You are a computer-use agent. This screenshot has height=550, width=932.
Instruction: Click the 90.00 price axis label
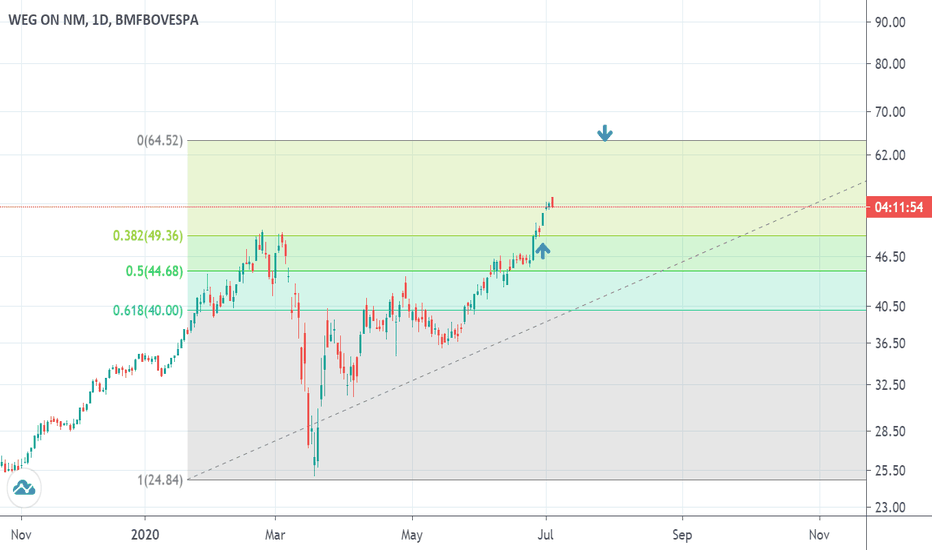890,22
